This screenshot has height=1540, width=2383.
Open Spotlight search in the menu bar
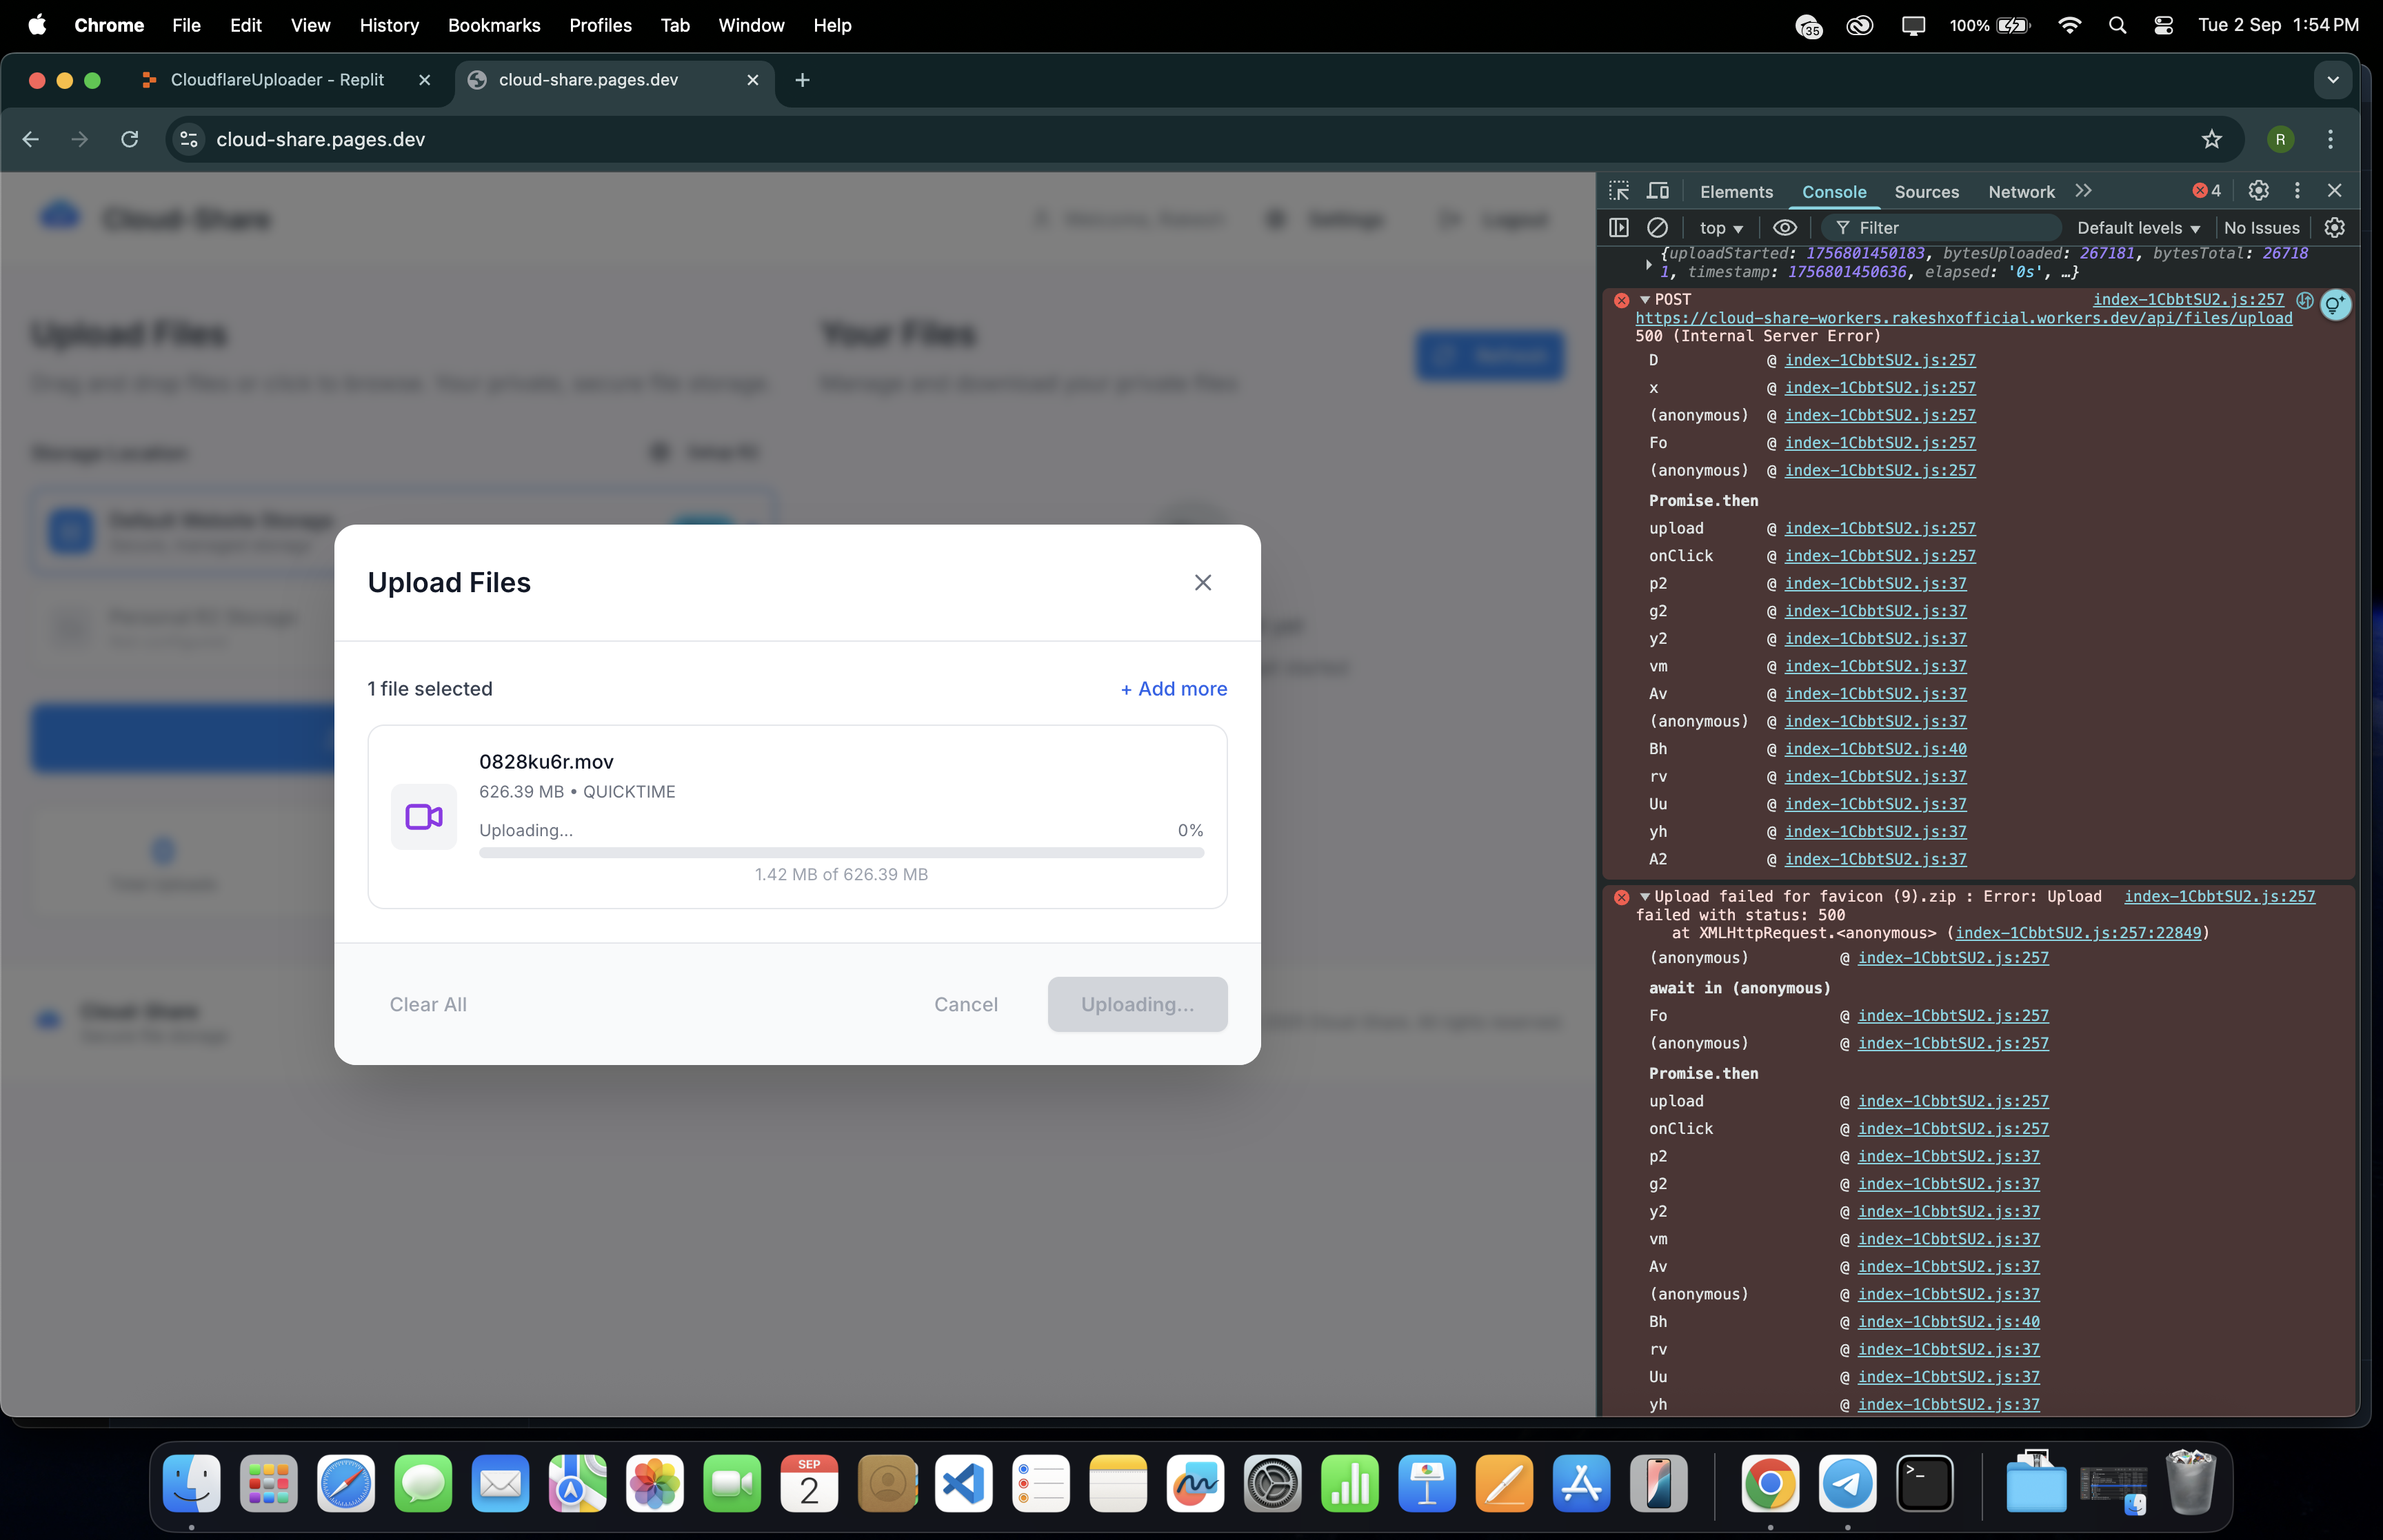pyautogui.click(x=2117, y=25)
